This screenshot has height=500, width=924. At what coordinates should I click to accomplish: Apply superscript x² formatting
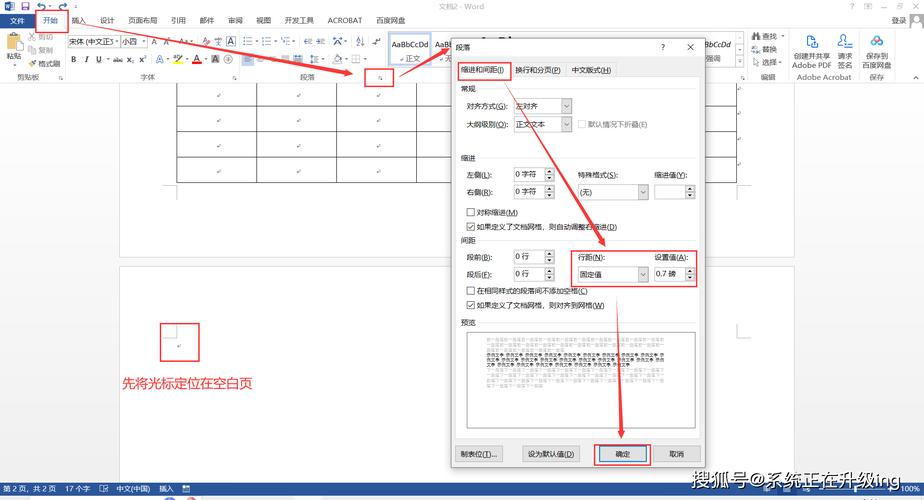143,60
